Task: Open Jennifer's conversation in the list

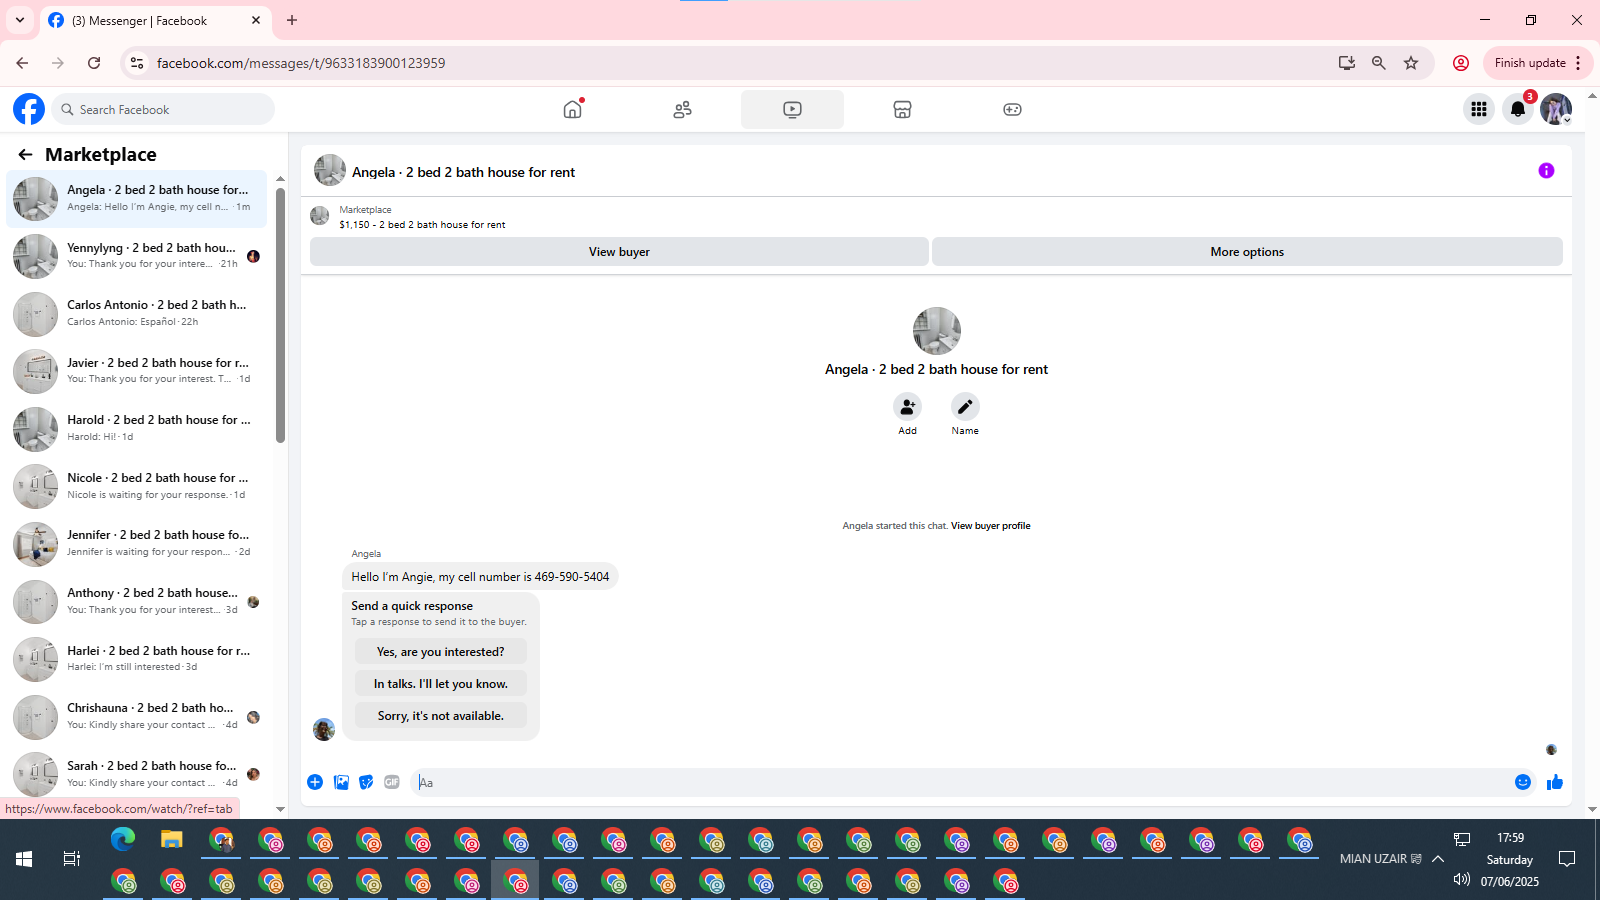Action: 137,543
